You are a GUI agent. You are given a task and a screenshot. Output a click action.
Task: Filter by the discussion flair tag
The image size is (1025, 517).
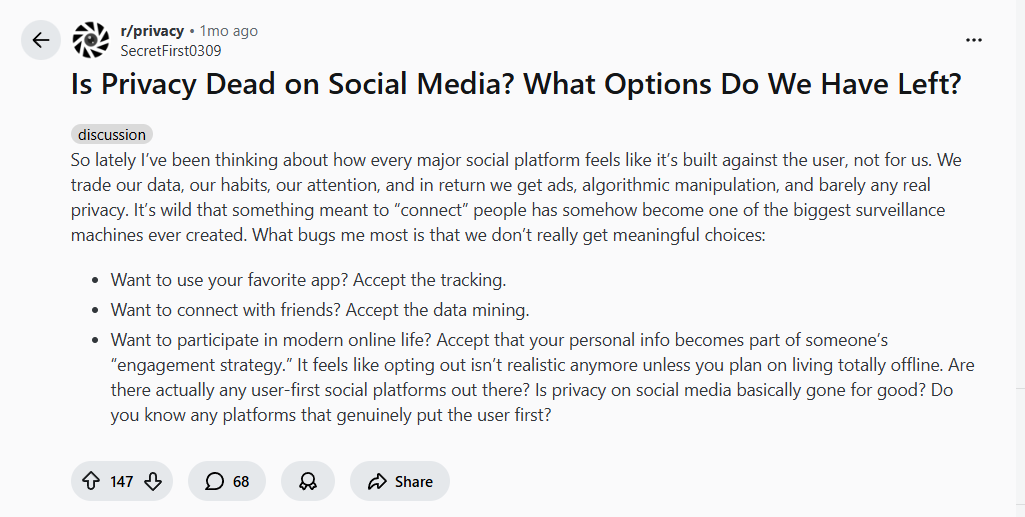pos(112,134)
